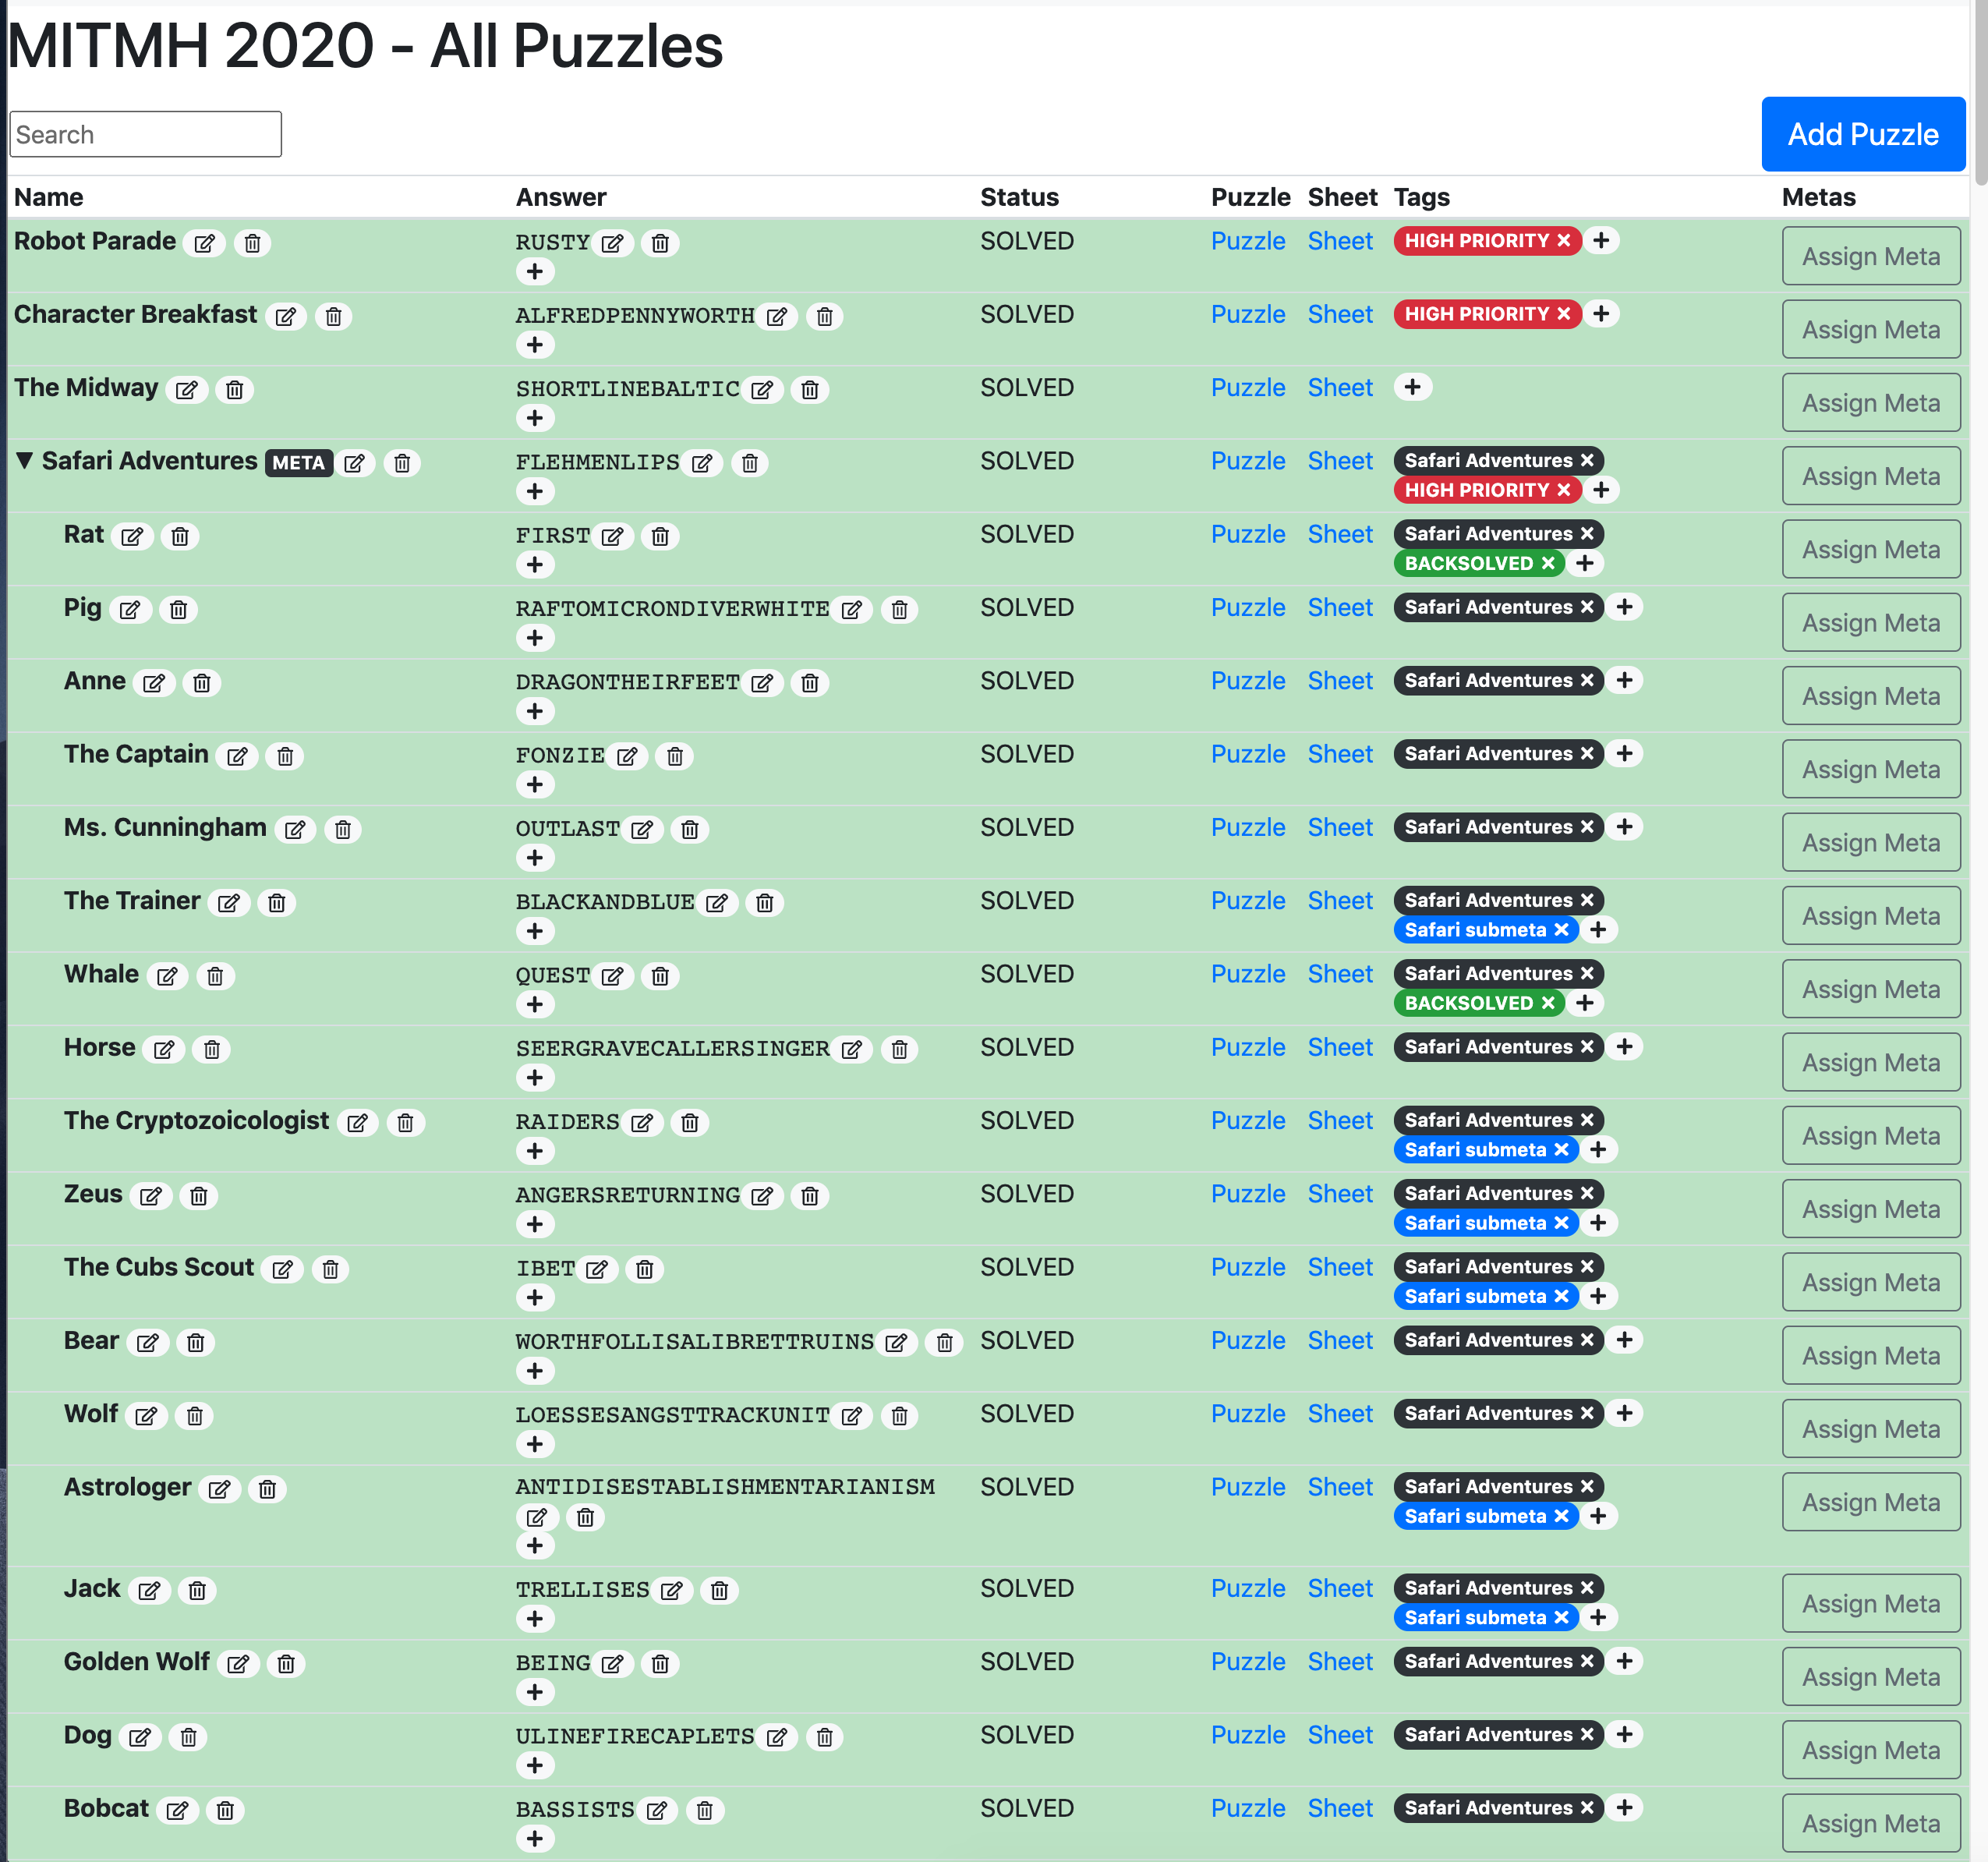Image resolution: width=1988 pixels, height=1862 pixels.
Task: Add a tag to Golden Wolf
Action: point(1625,1661)
